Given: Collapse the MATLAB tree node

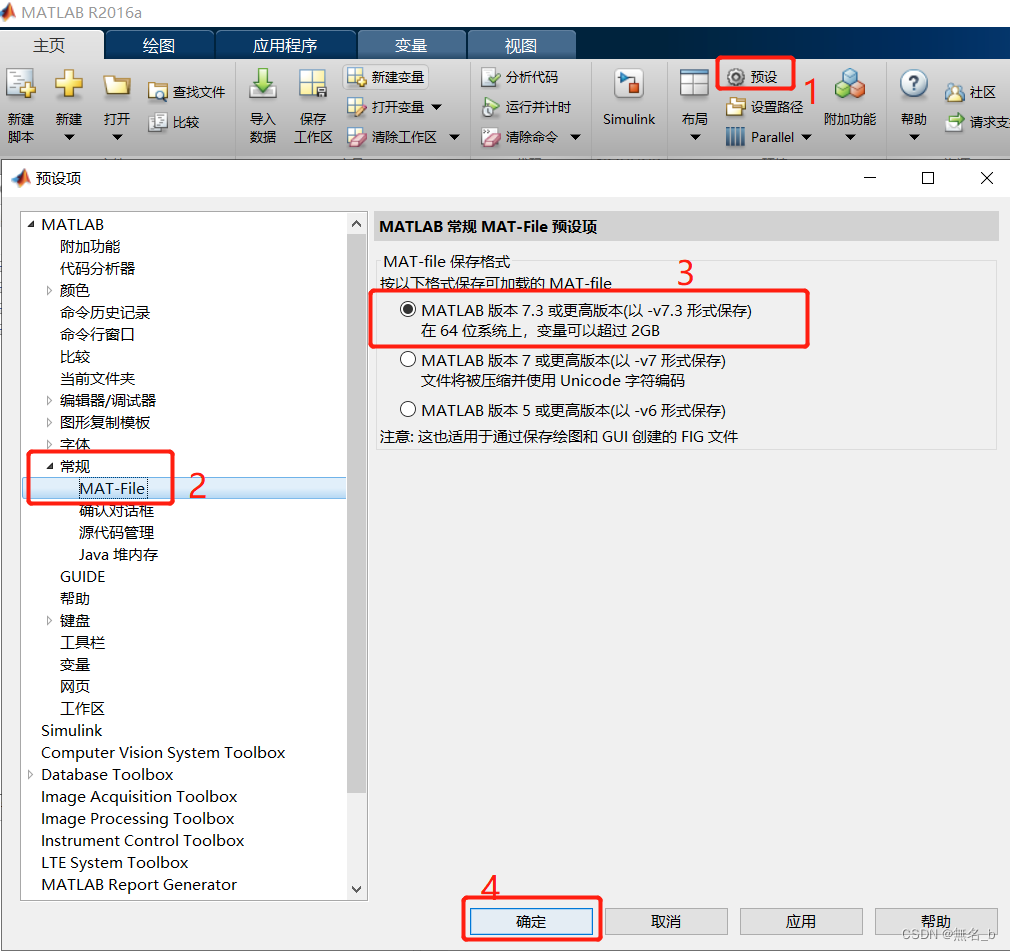Looking at the screenshot, I should click(30, 224).
